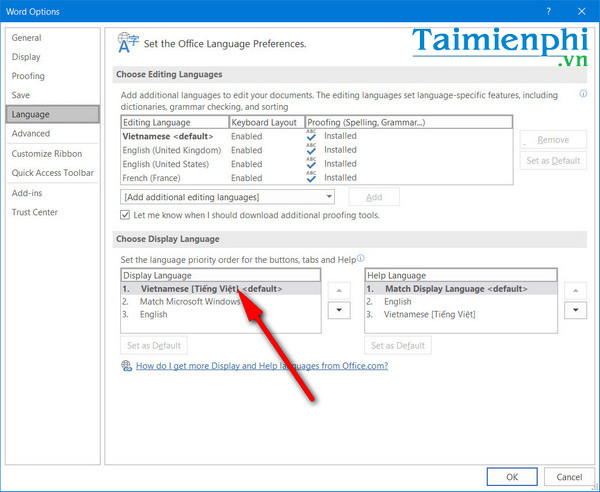Click the help question mark in title bar
Image resolution: width=600 pixels, height=492 pixels.
pyautogui.click(x=548, y=11)
